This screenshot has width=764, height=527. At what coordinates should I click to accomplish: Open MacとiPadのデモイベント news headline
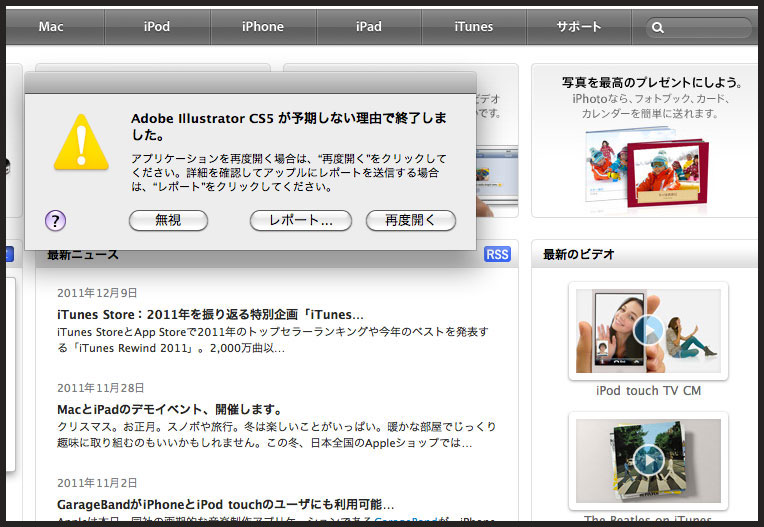[170, 410]
